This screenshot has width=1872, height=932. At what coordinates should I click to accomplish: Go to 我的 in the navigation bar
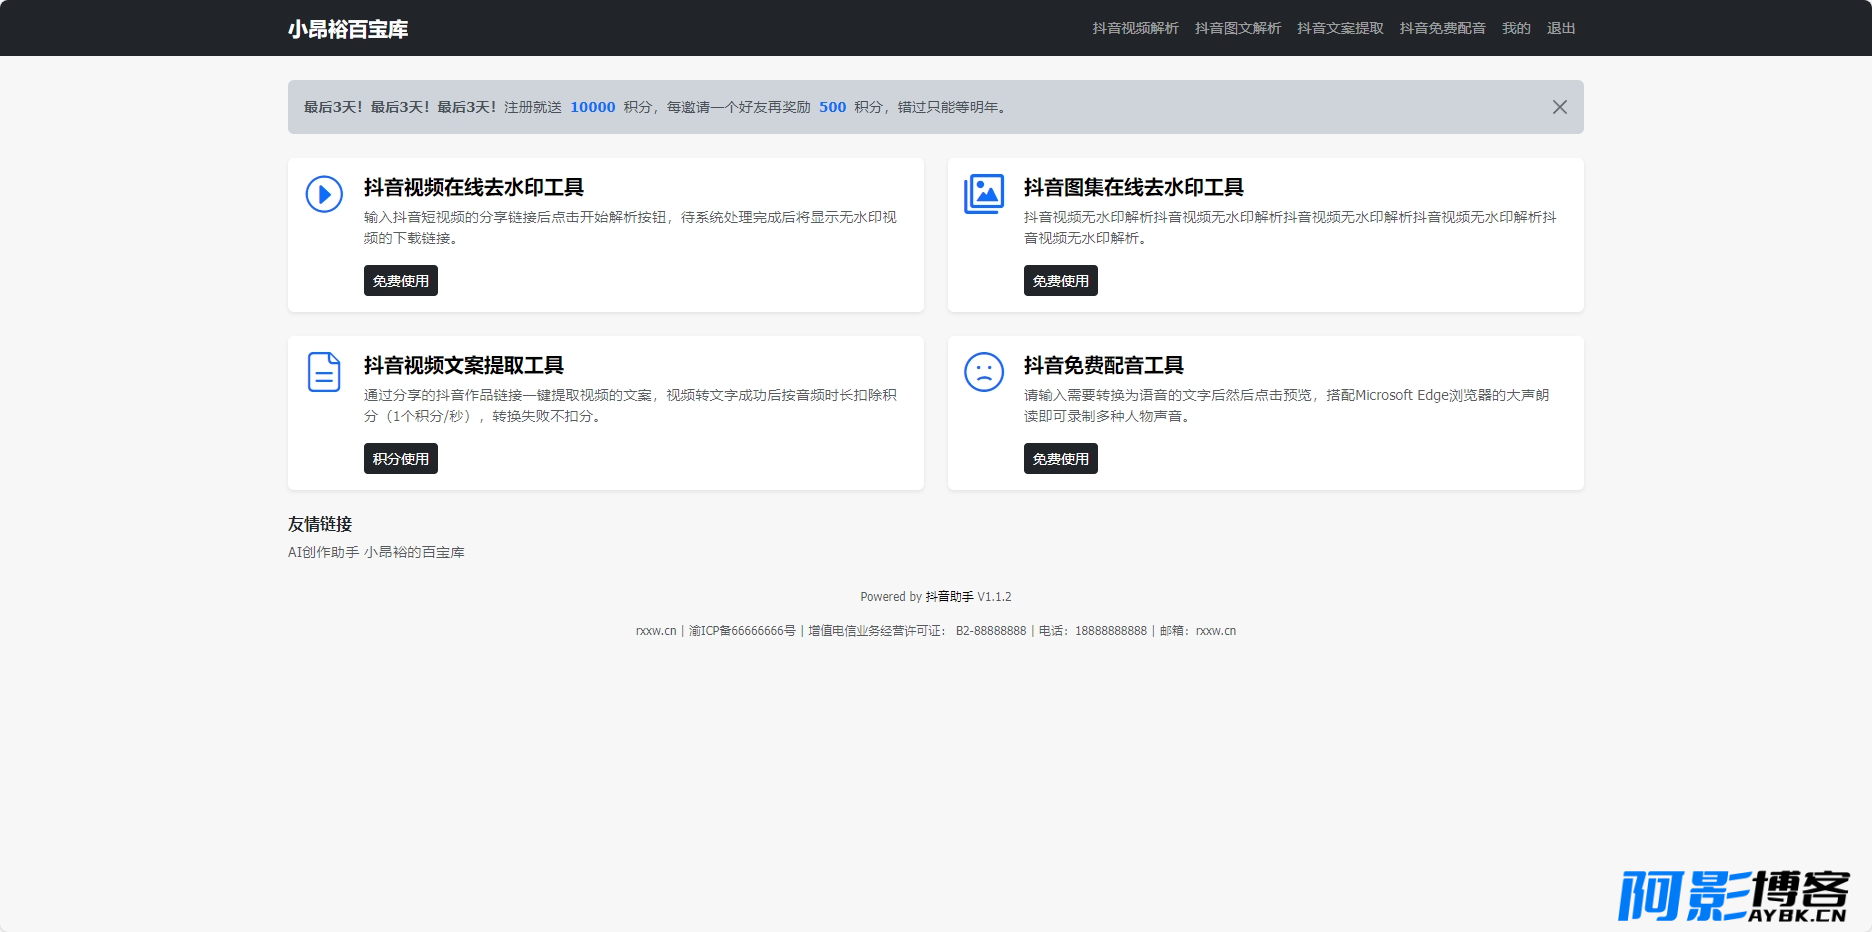tap(1516, 28)
